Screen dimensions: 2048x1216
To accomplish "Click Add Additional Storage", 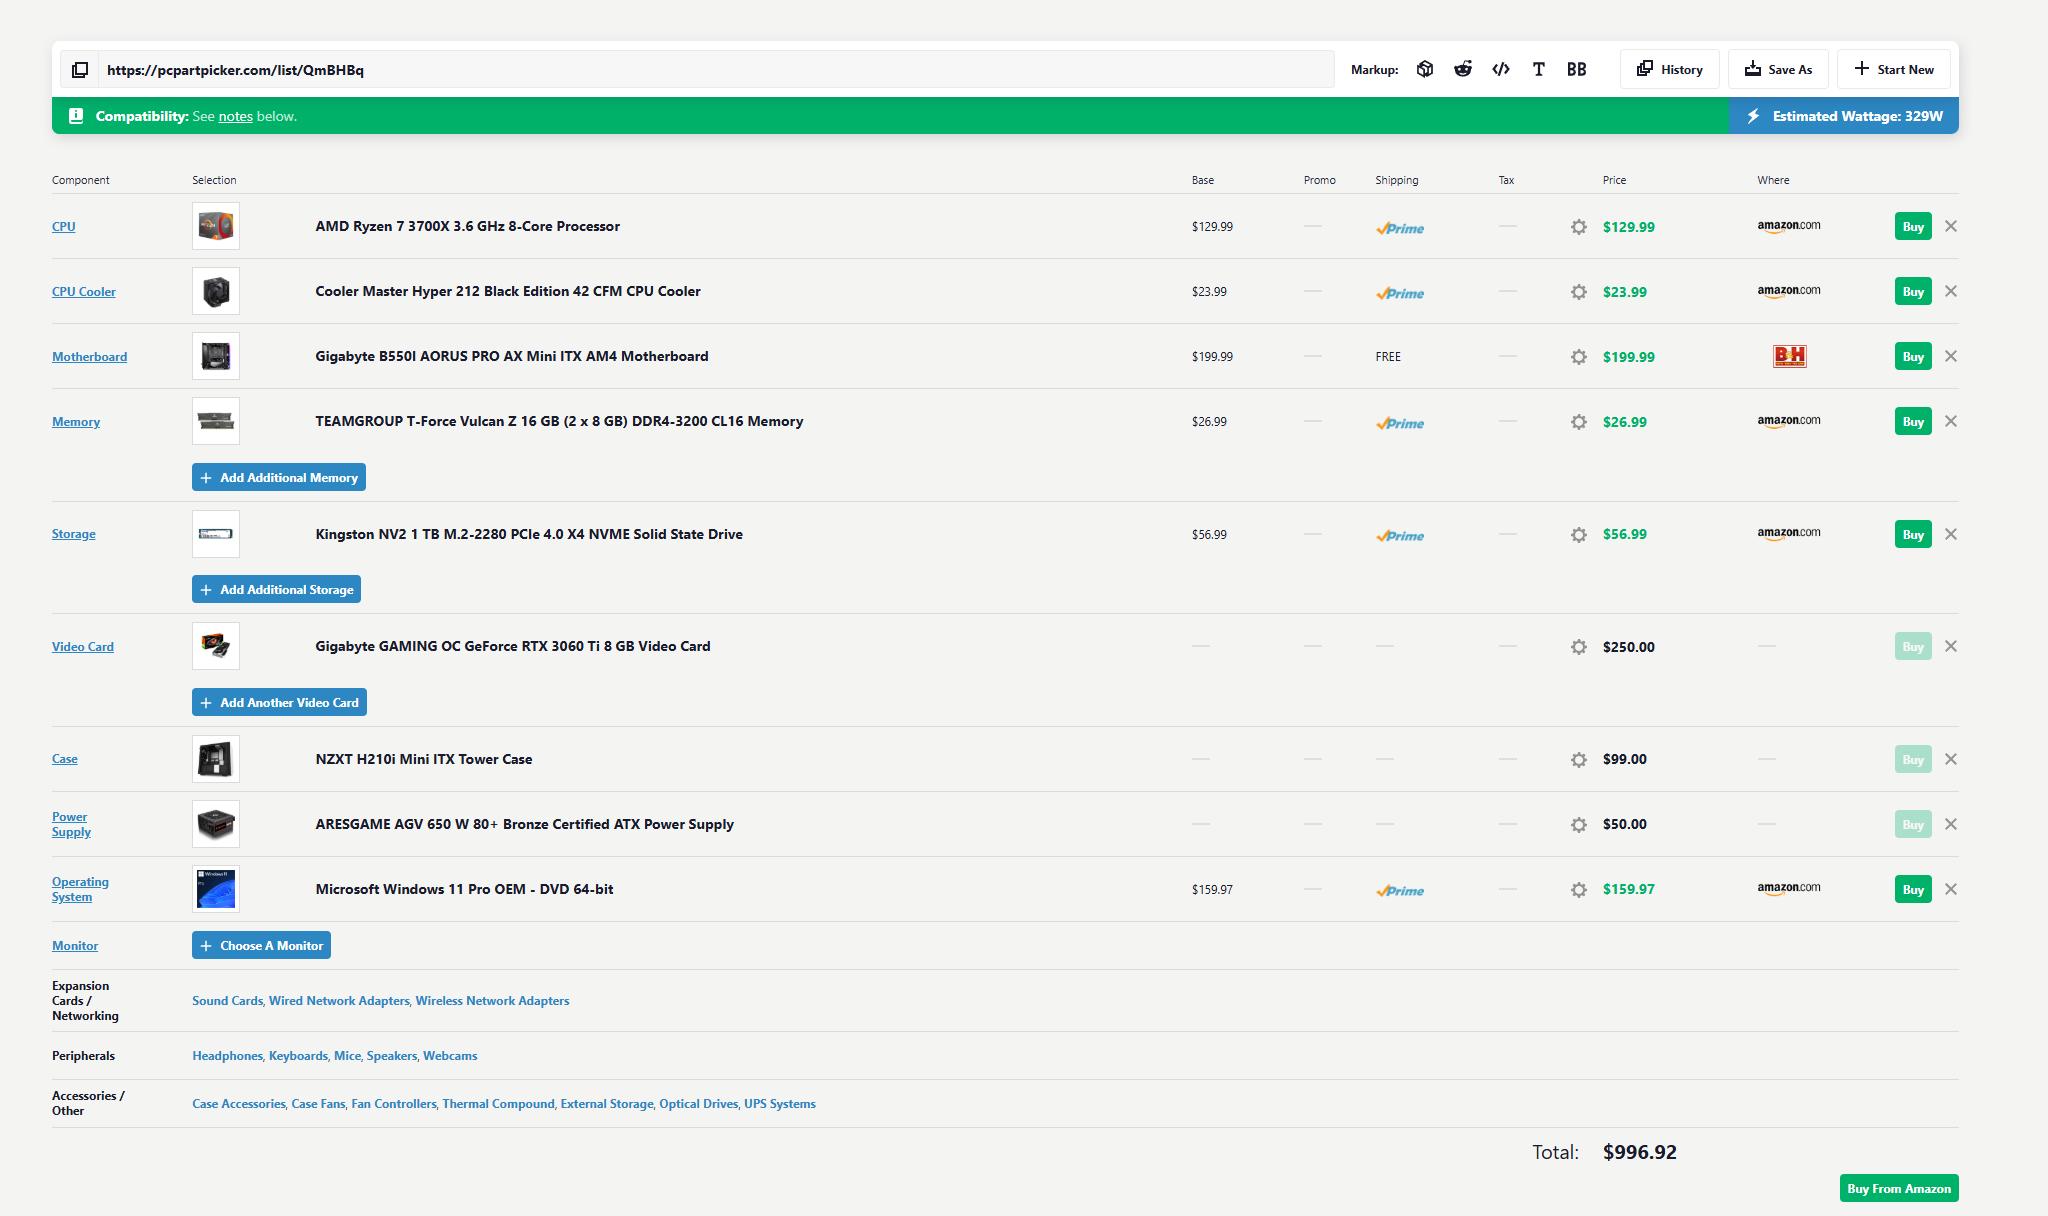I will pyautogui.click(x=276, y=589).
